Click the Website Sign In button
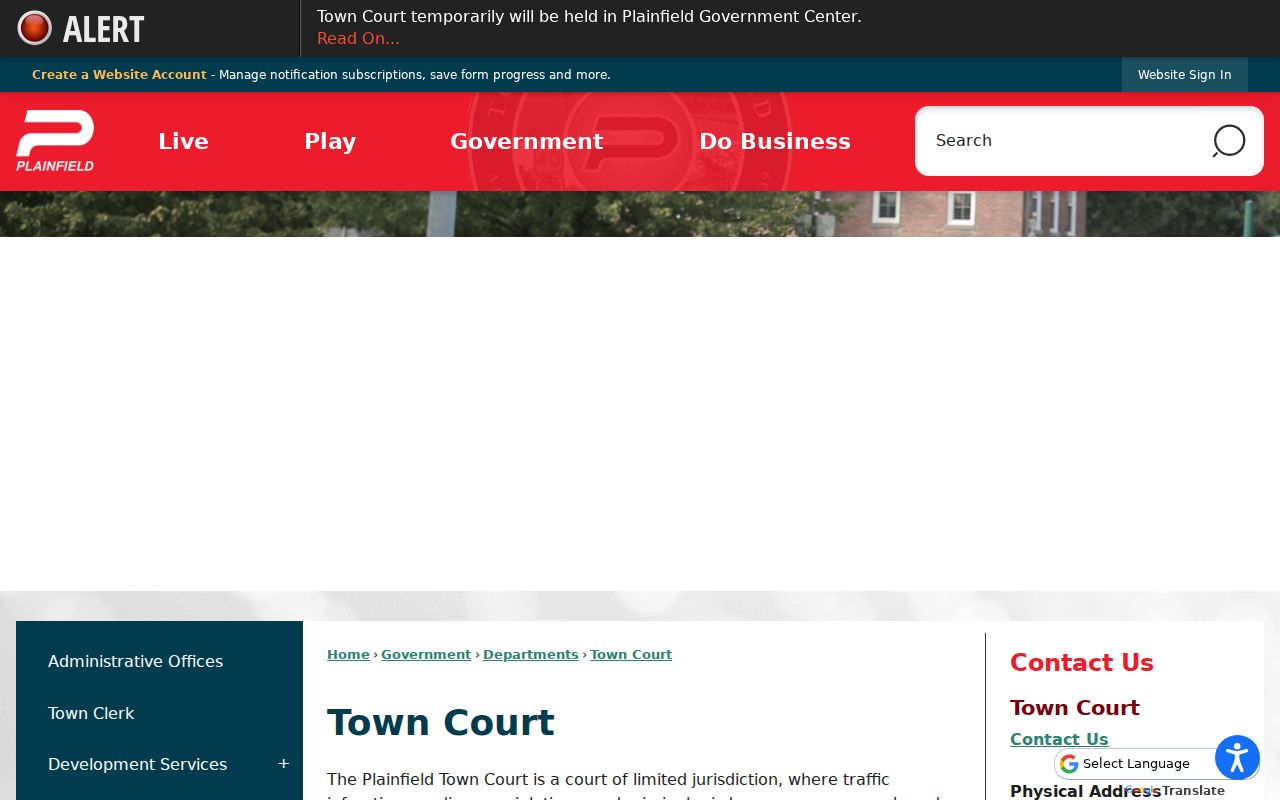The width and height of the screenshot is (1280, 800). 1185,75
